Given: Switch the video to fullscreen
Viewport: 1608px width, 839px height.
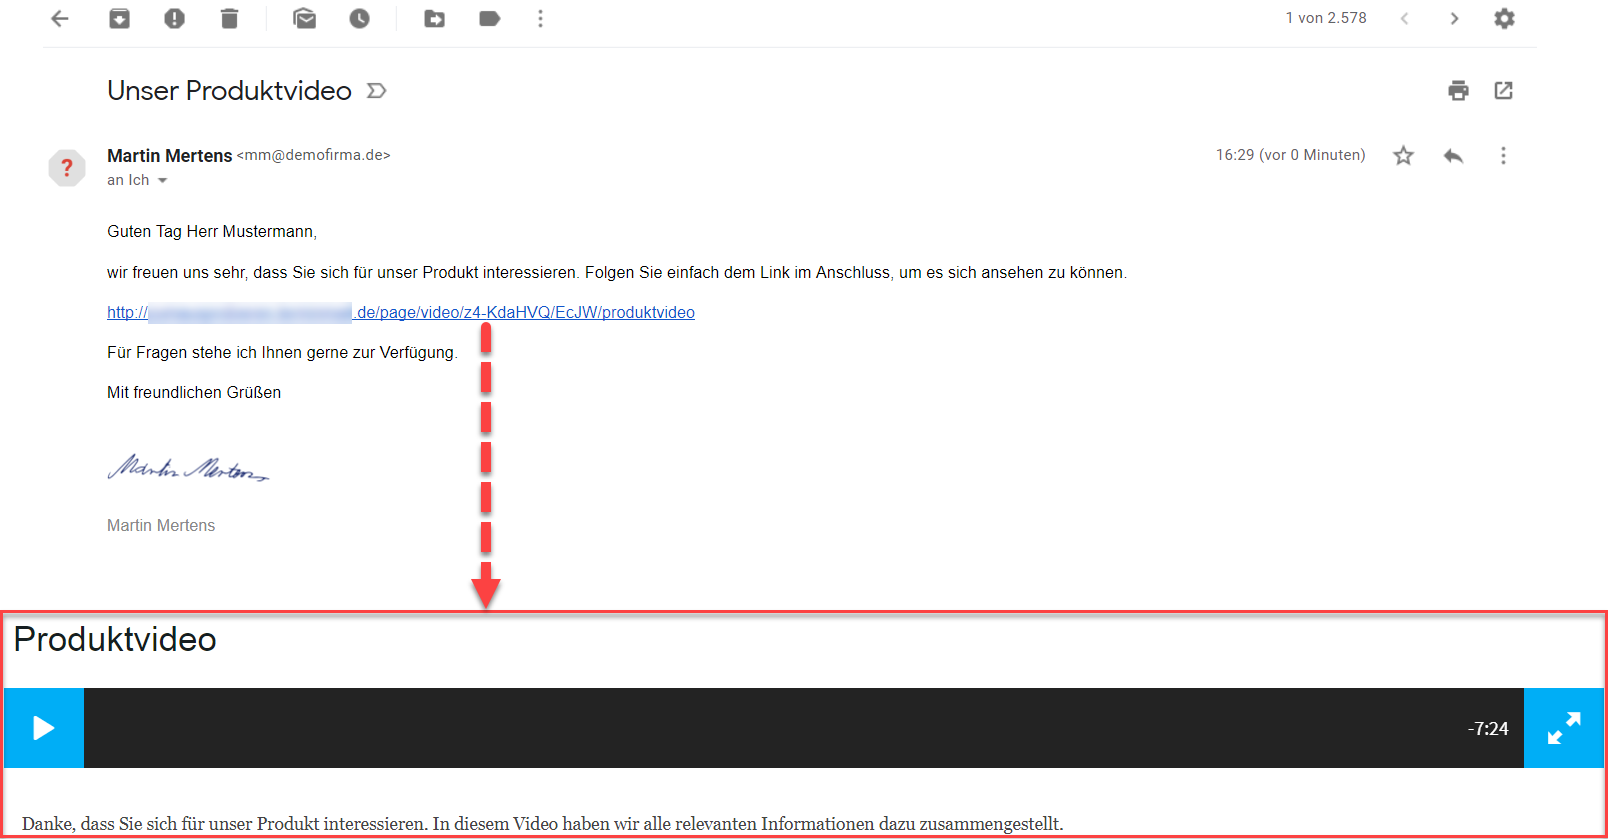Looking at the screenshot, I should tap(1564, 728).
